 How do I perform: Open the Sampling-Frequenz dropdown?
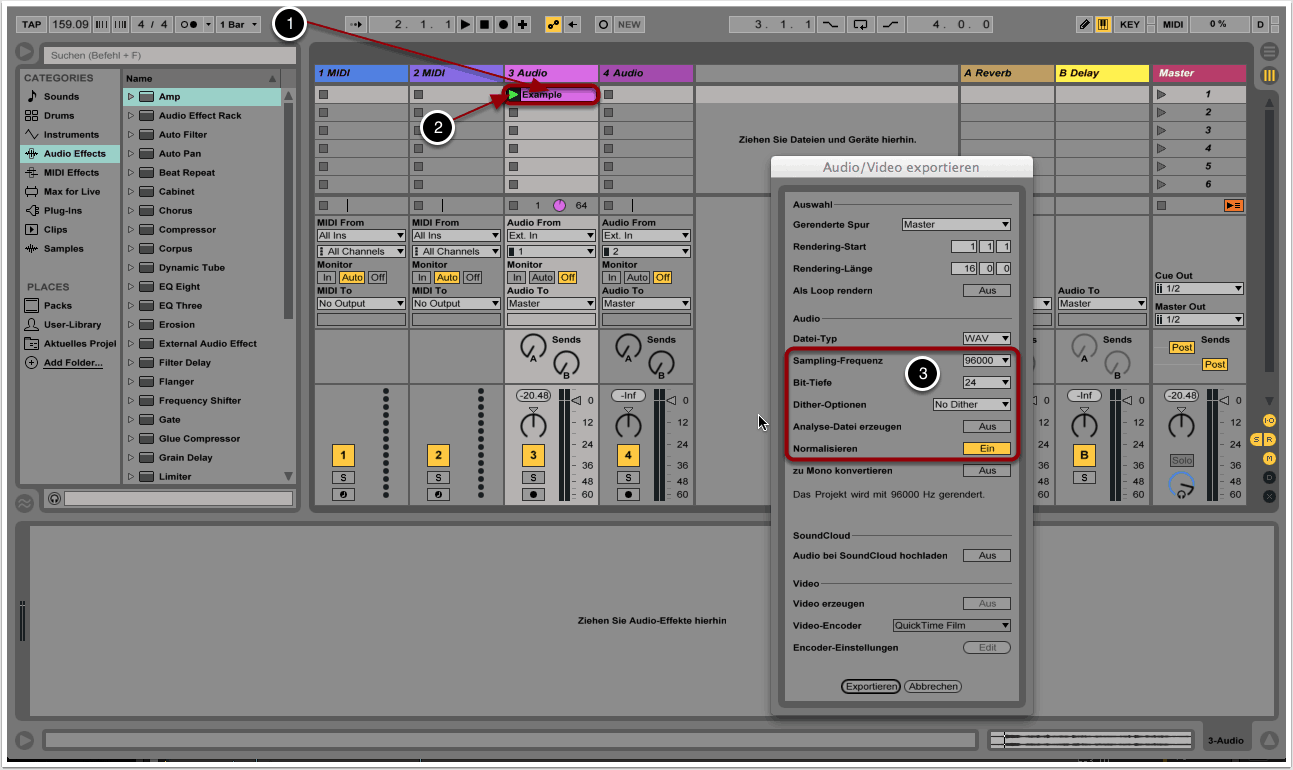click(986, 361)
